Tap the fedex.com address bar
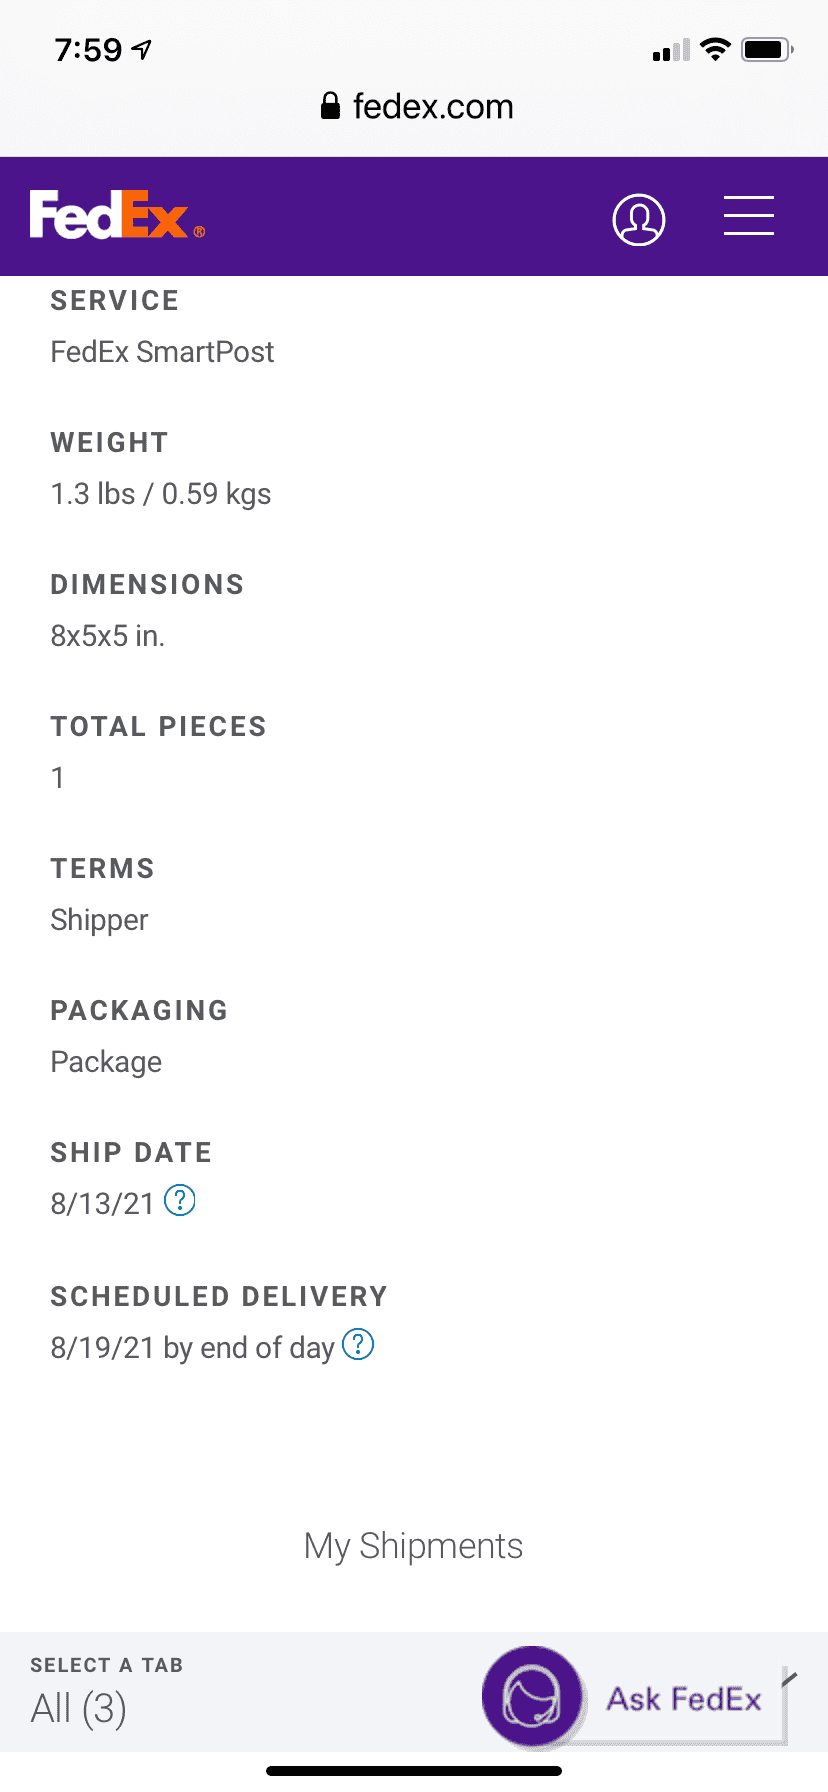This screenshot has height=1792, width=828. pyautogui.click(x=414, y=106)
